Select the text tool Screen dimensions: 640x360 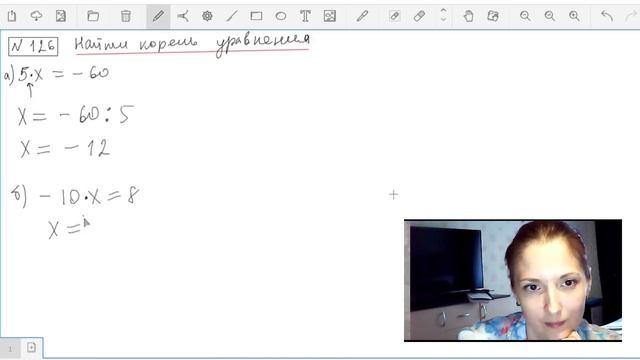pos(305,16)
